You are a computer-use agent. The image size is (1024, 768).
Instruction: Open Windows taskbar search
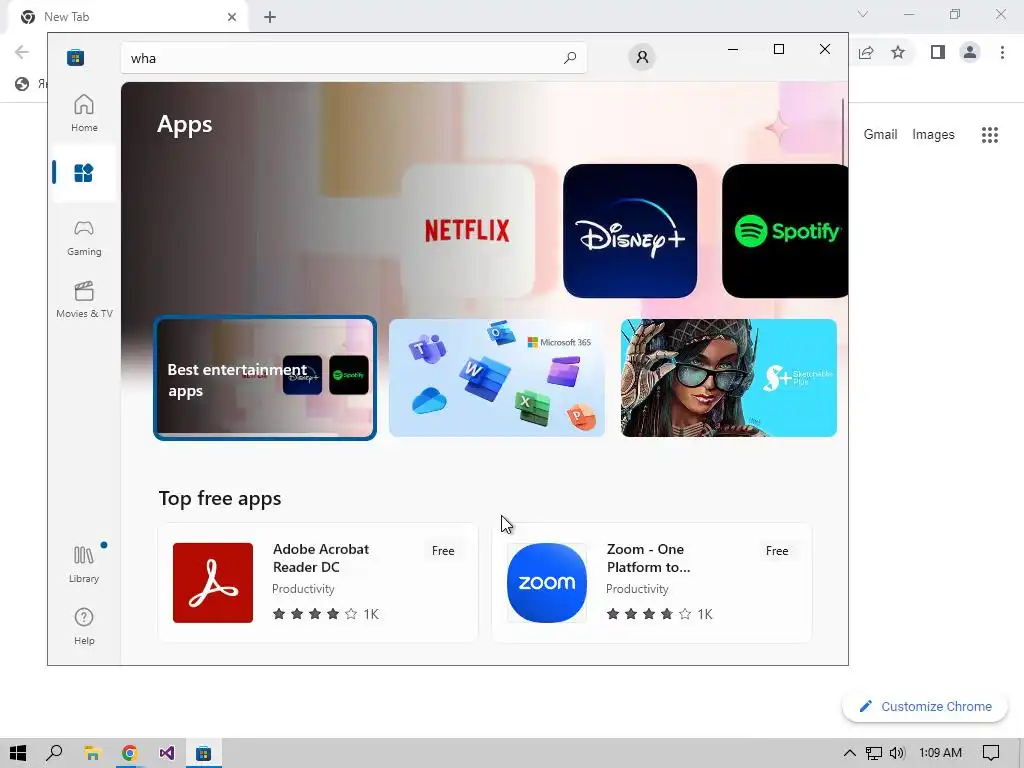(x=54, y=753)
